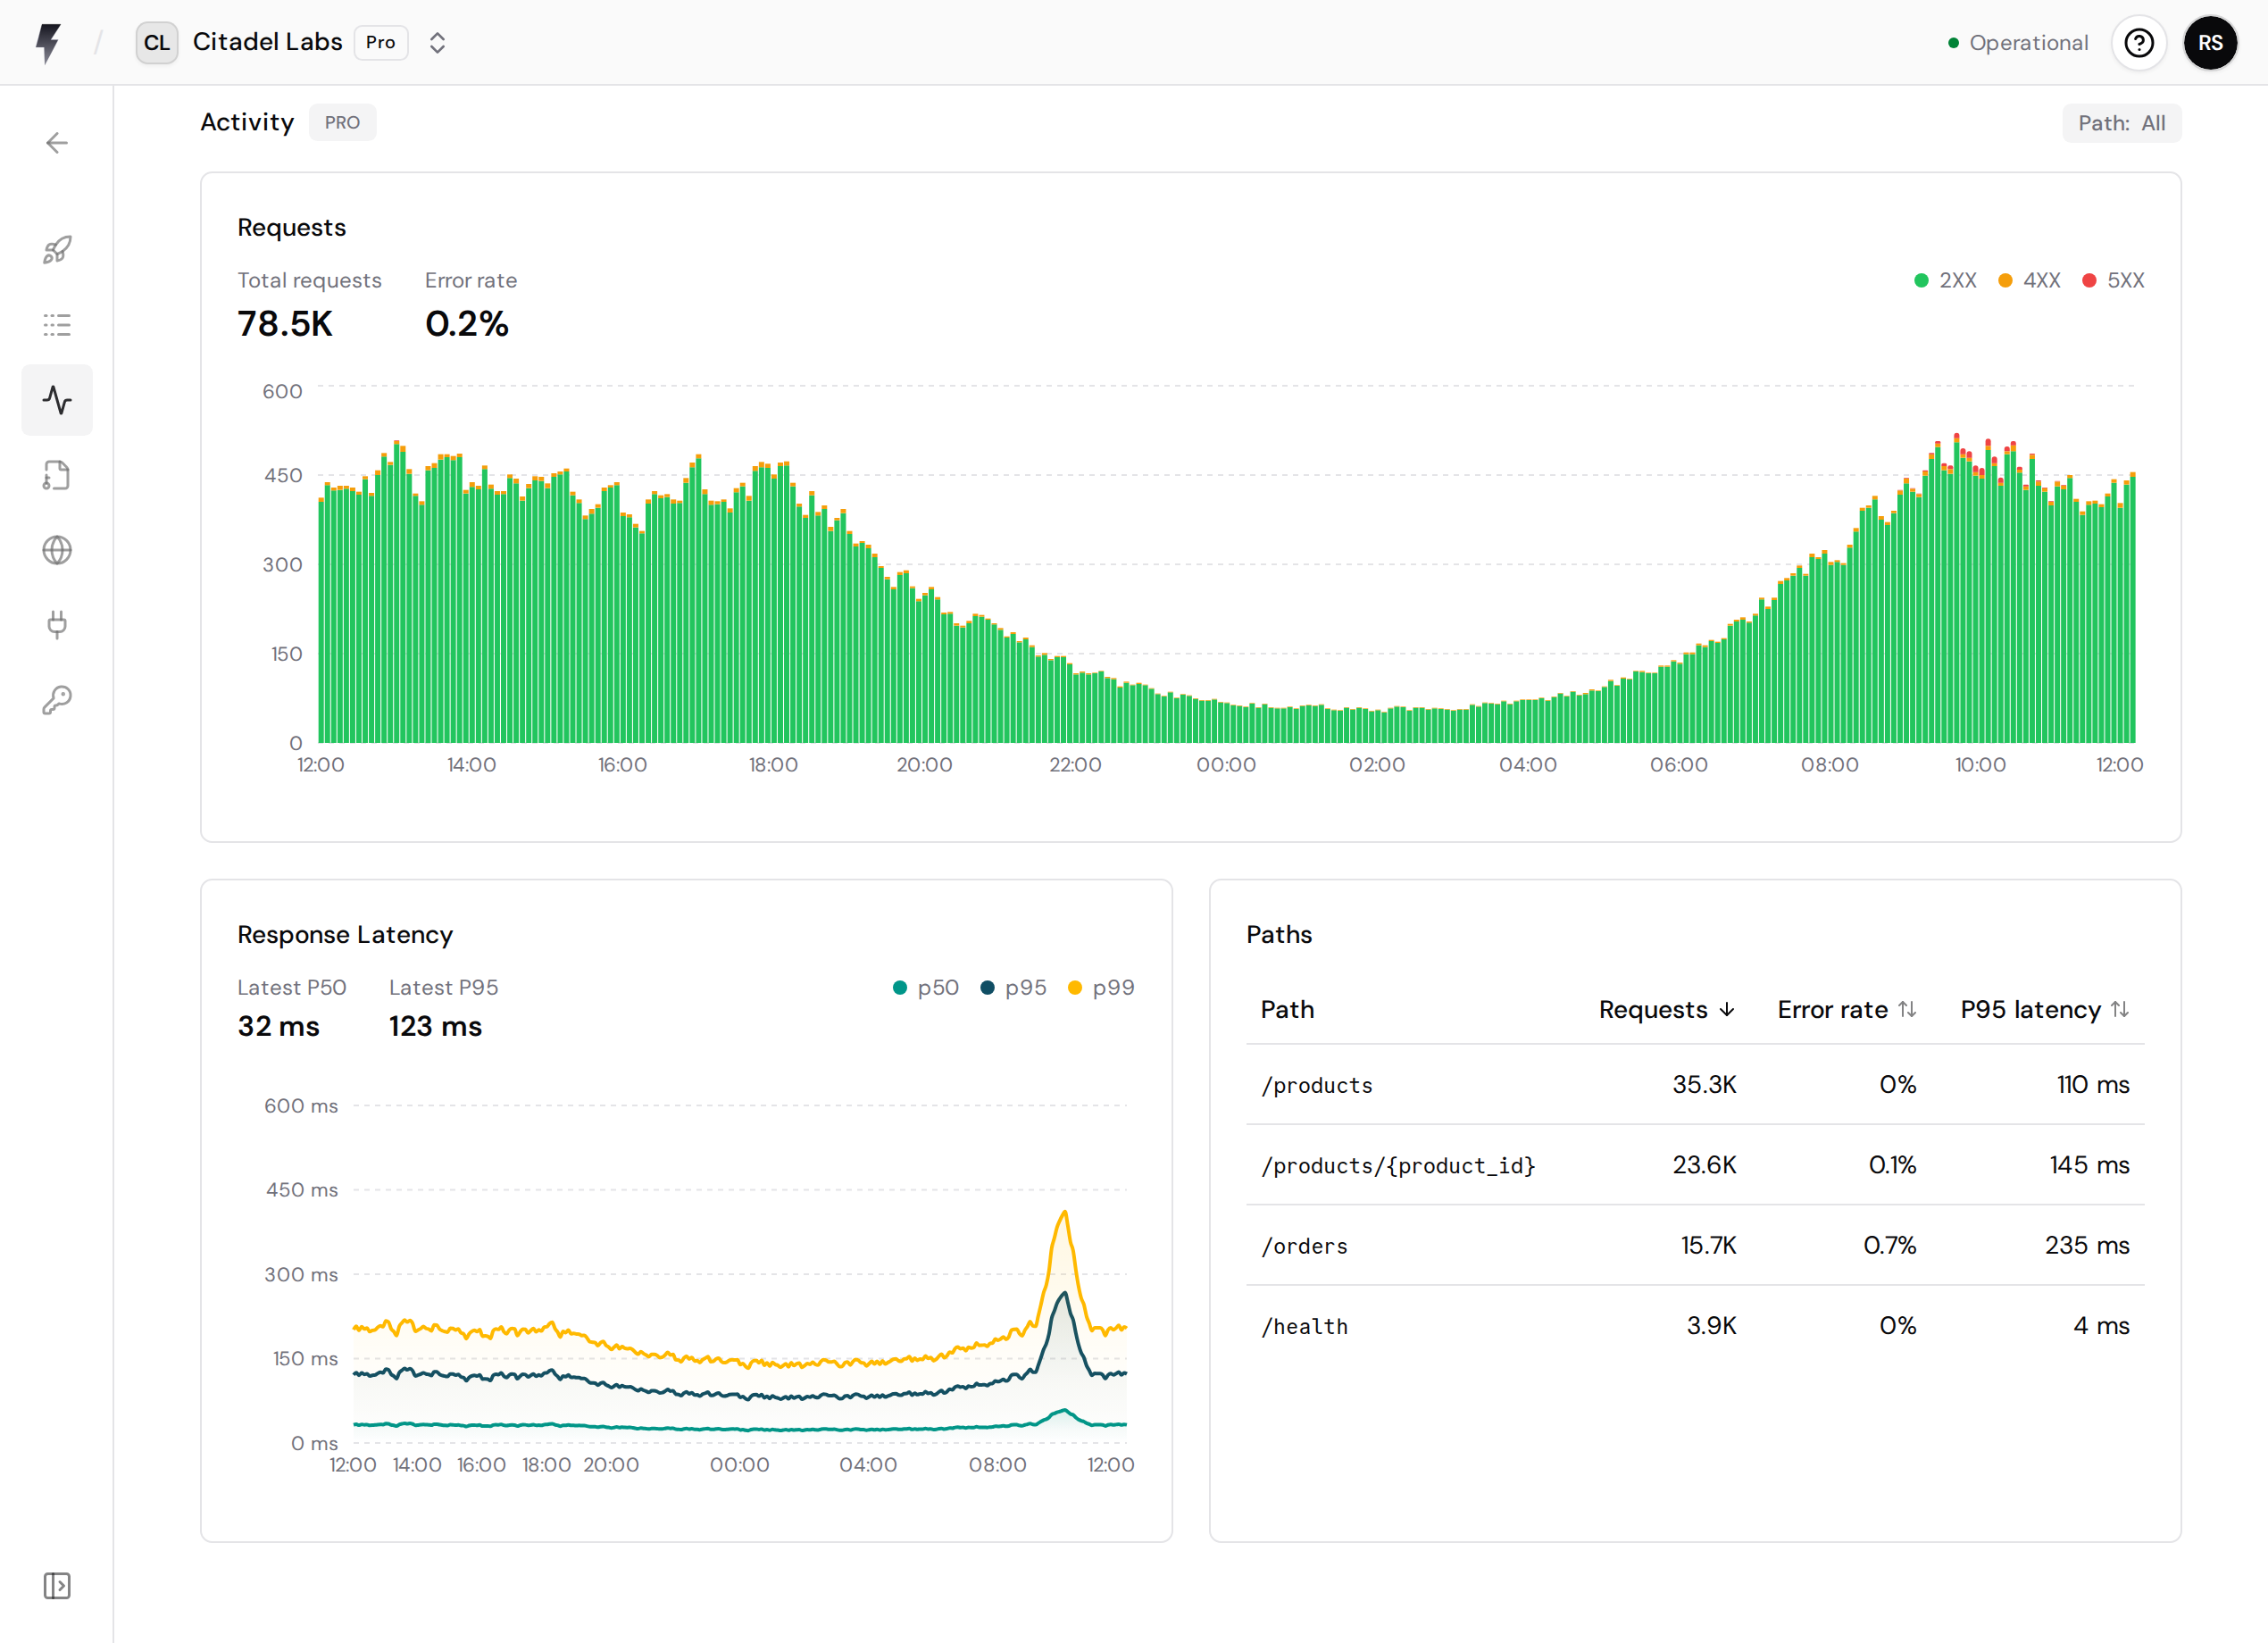Open the file branch icon in sidebar
This screenshot has width=2268, height=1643.
pos(57,475)
